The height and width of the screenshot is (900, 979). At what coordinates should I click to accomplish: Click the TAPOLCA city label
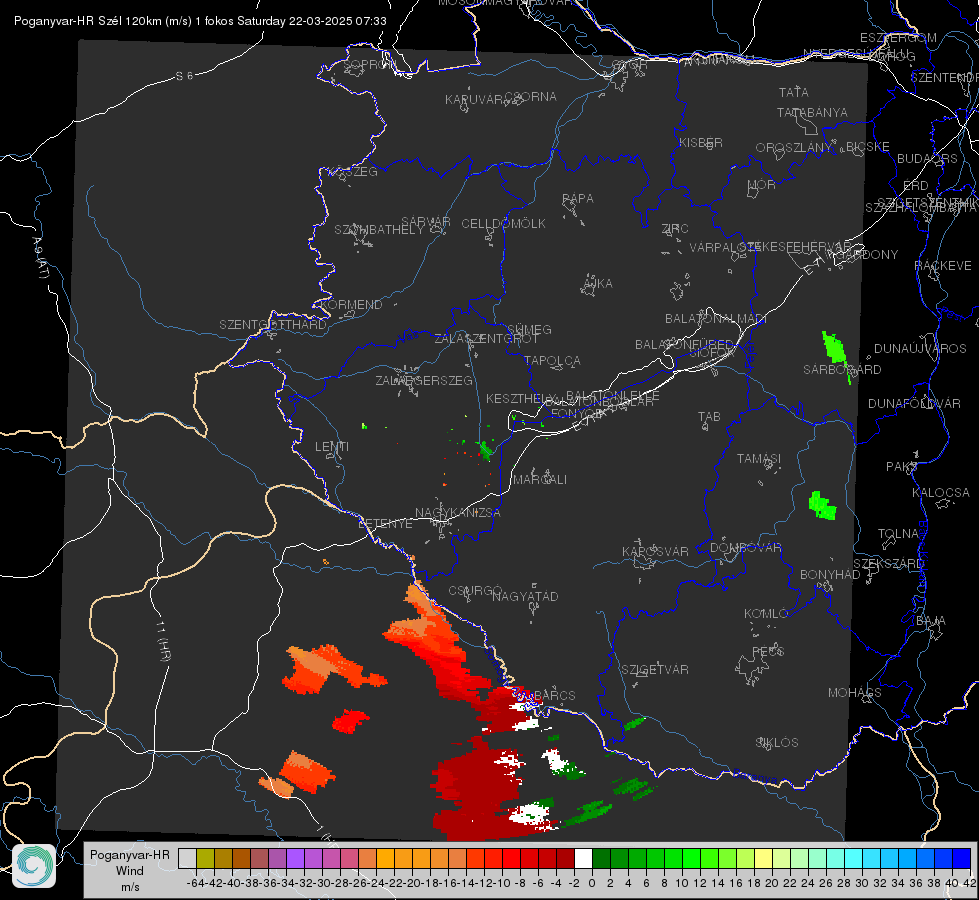coord(552,360)
